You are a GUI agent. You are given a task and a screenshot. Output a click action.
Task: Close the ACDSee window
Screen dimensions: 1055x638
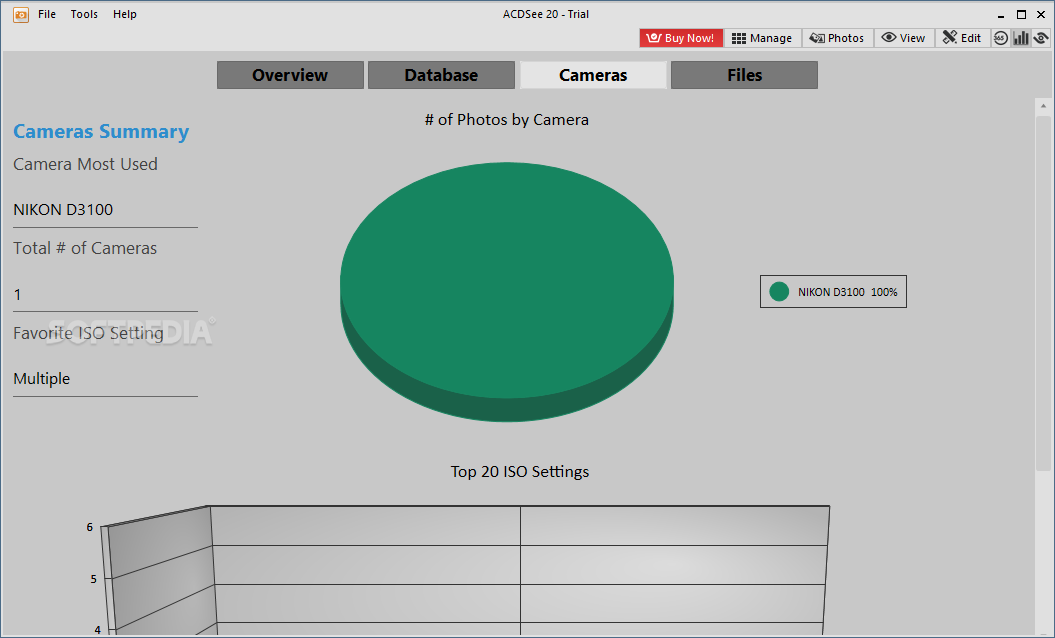coord(1041,14)
